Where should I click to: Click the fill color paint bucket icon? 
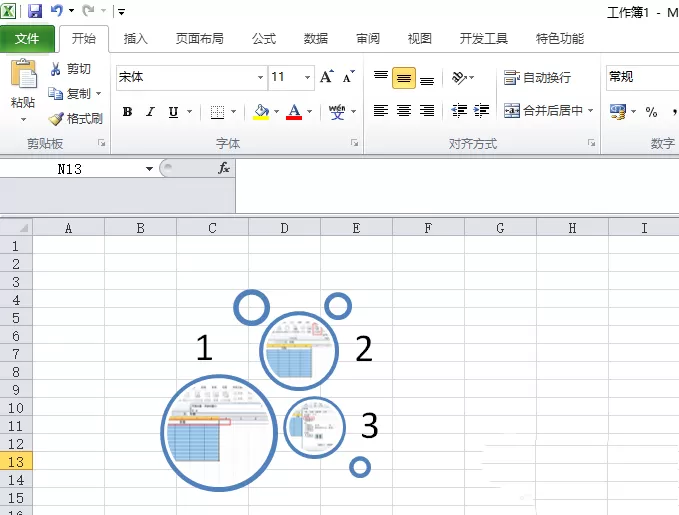tap(261, 112)
